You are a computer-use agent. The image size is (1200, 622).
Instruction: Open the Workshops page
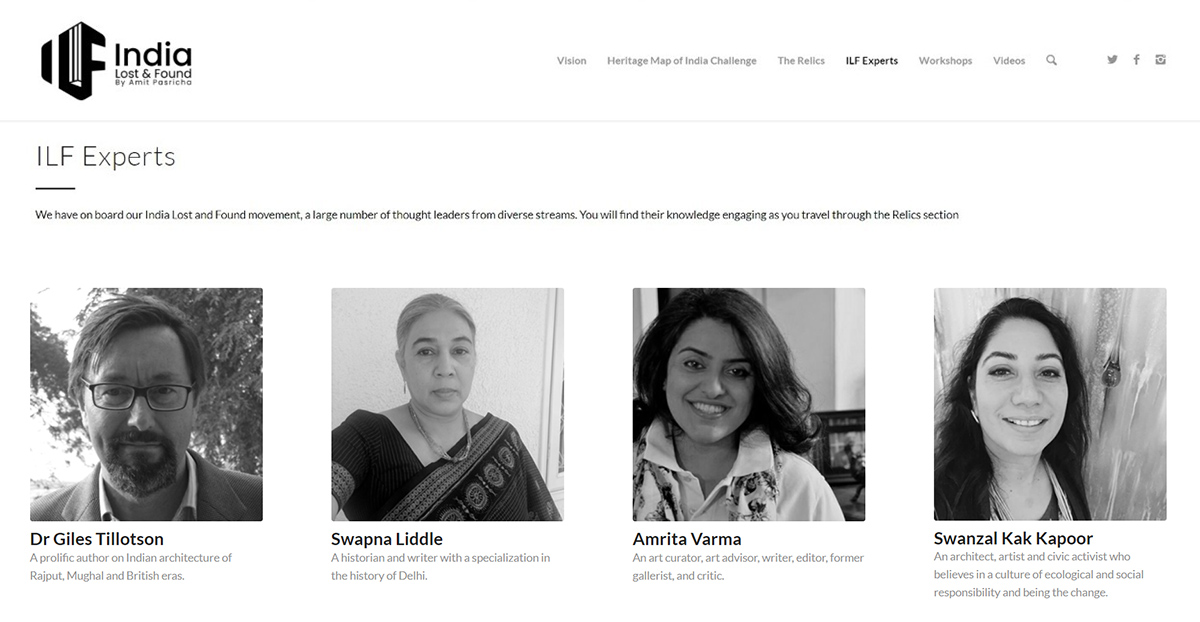point(945,60)
